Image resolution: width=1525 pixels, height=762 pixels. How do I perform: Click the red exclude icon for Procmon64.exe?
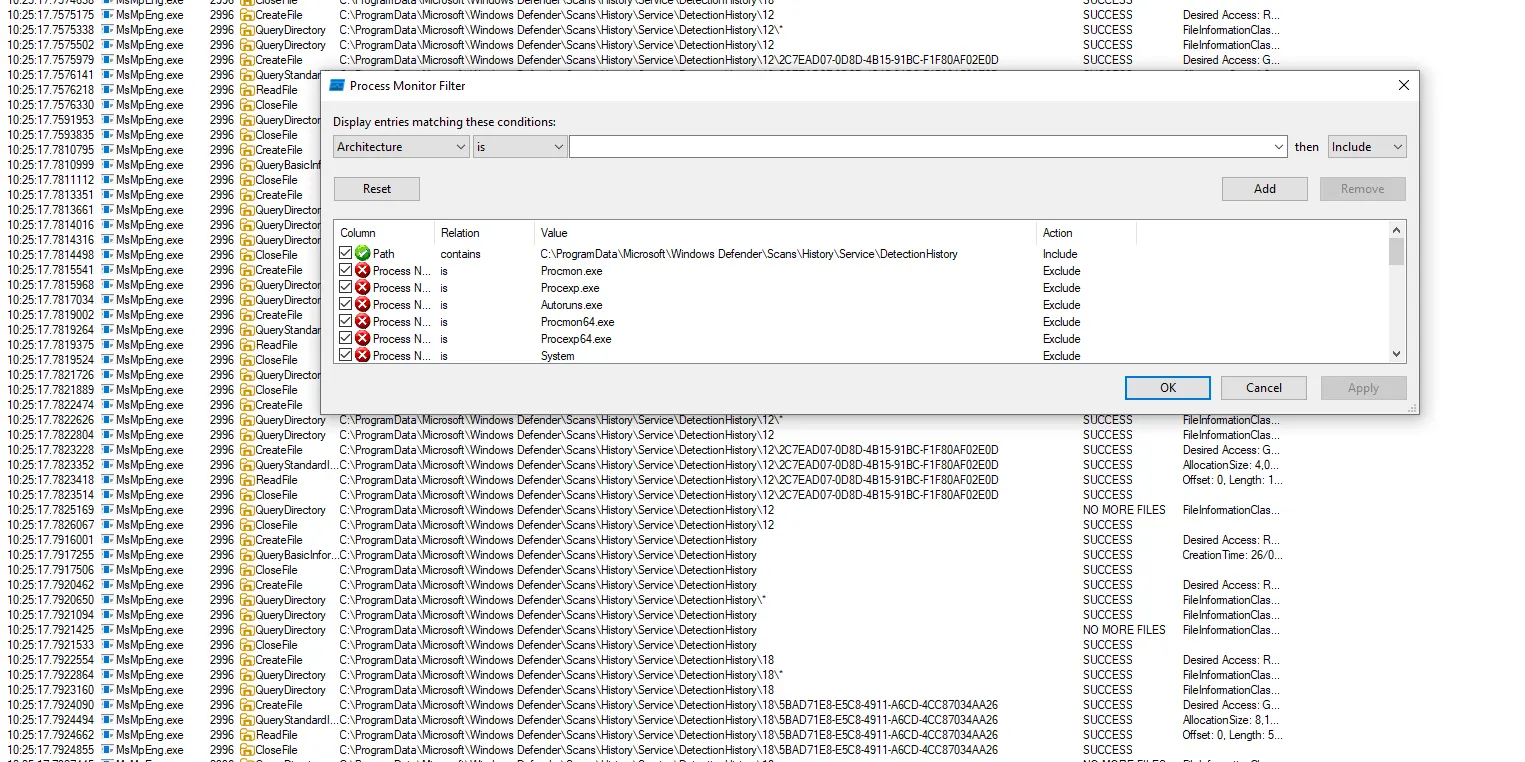[362, 322]
